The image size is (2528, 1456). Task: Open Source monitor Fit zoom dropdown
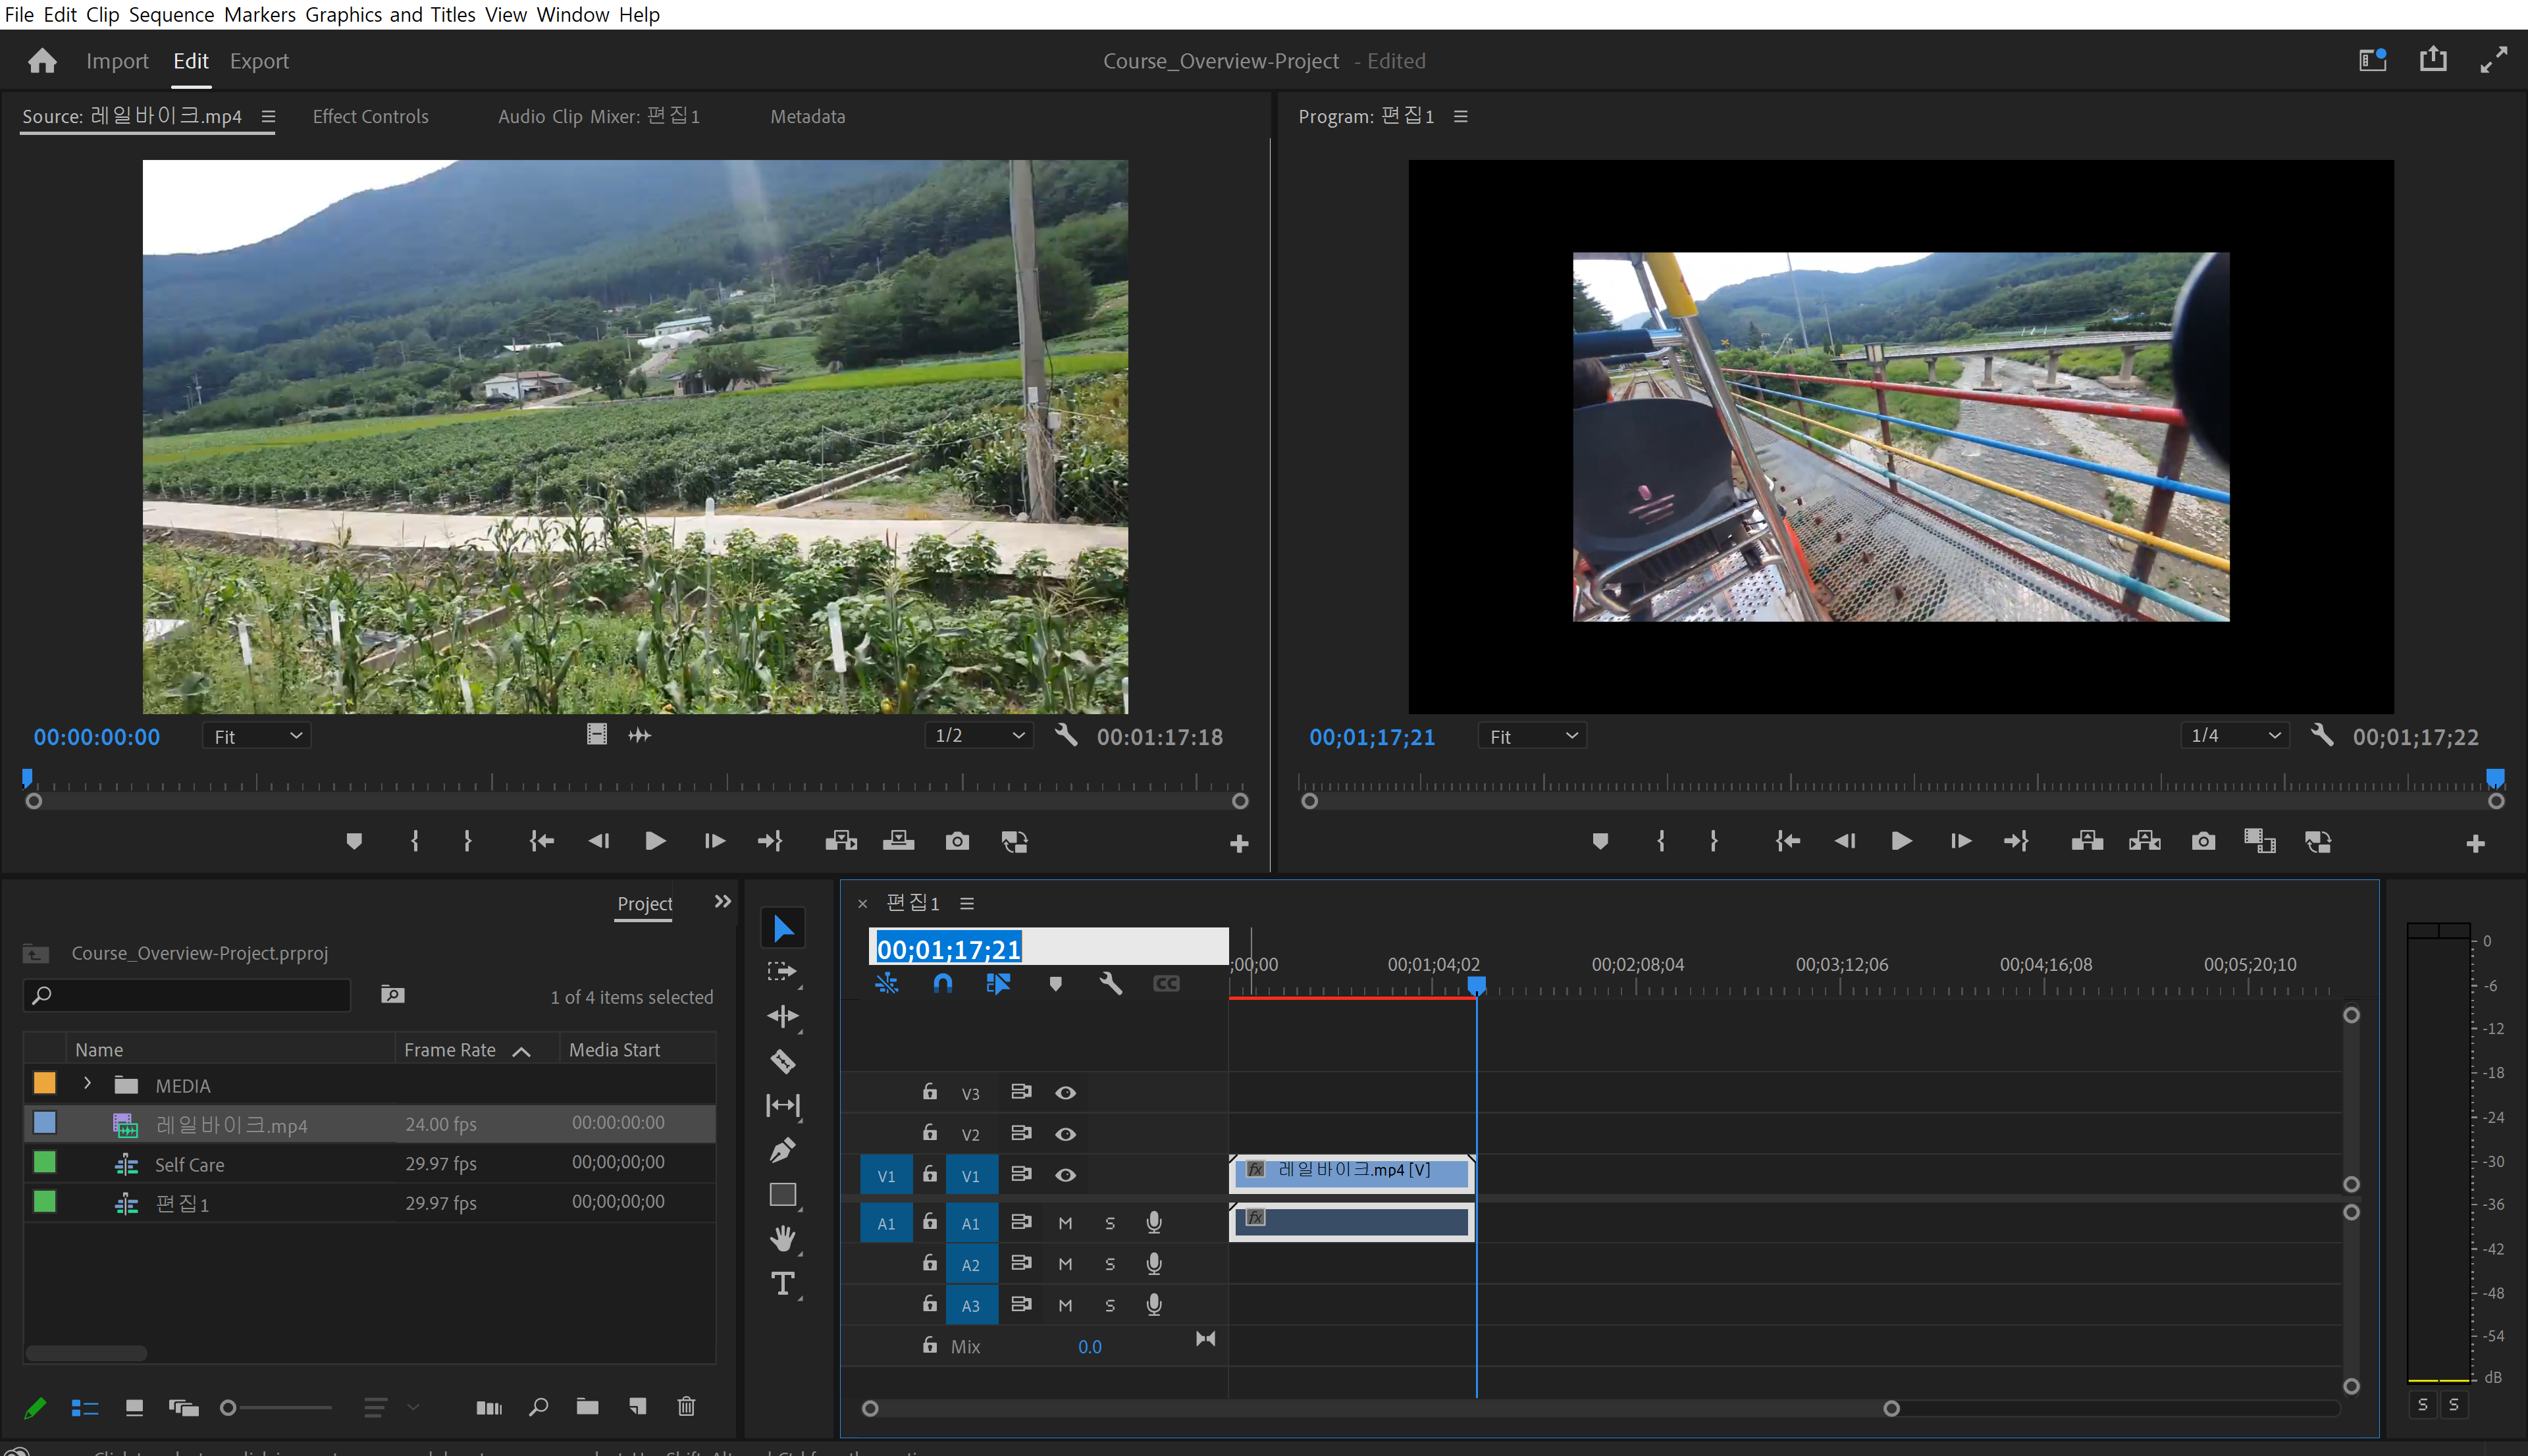257,737
